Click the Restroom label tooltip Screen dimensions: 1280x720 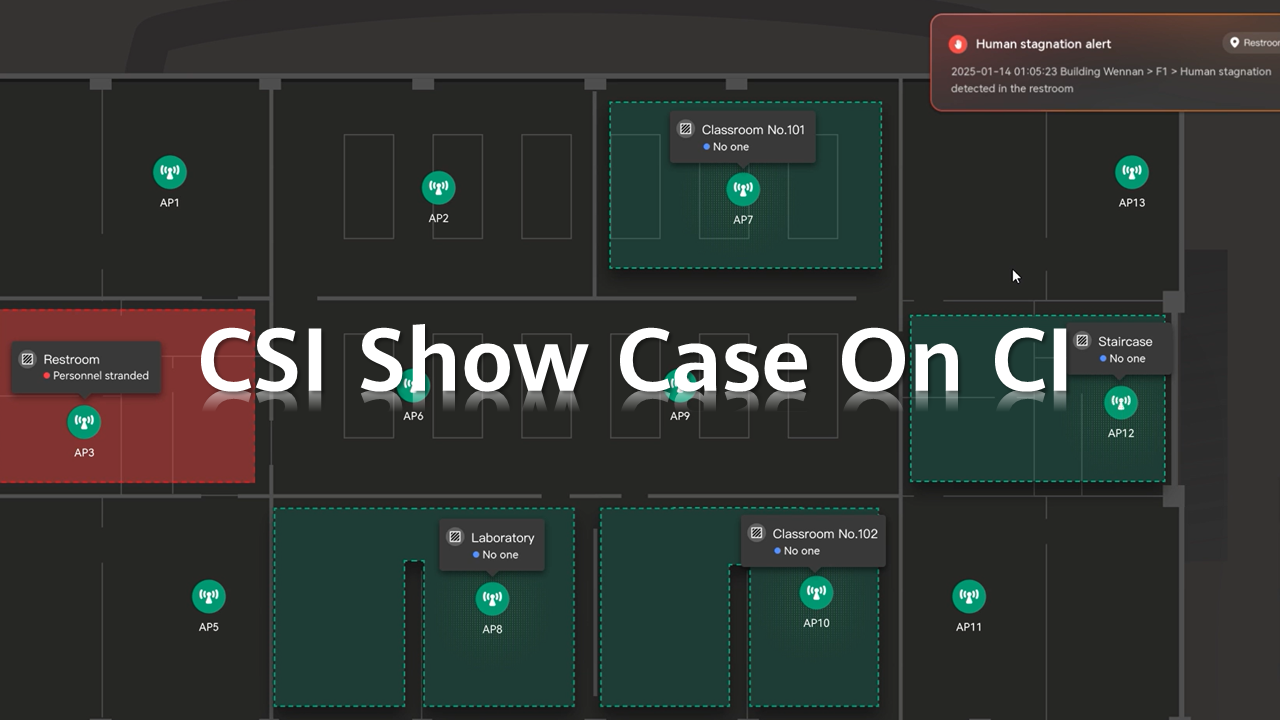[87, 367]
